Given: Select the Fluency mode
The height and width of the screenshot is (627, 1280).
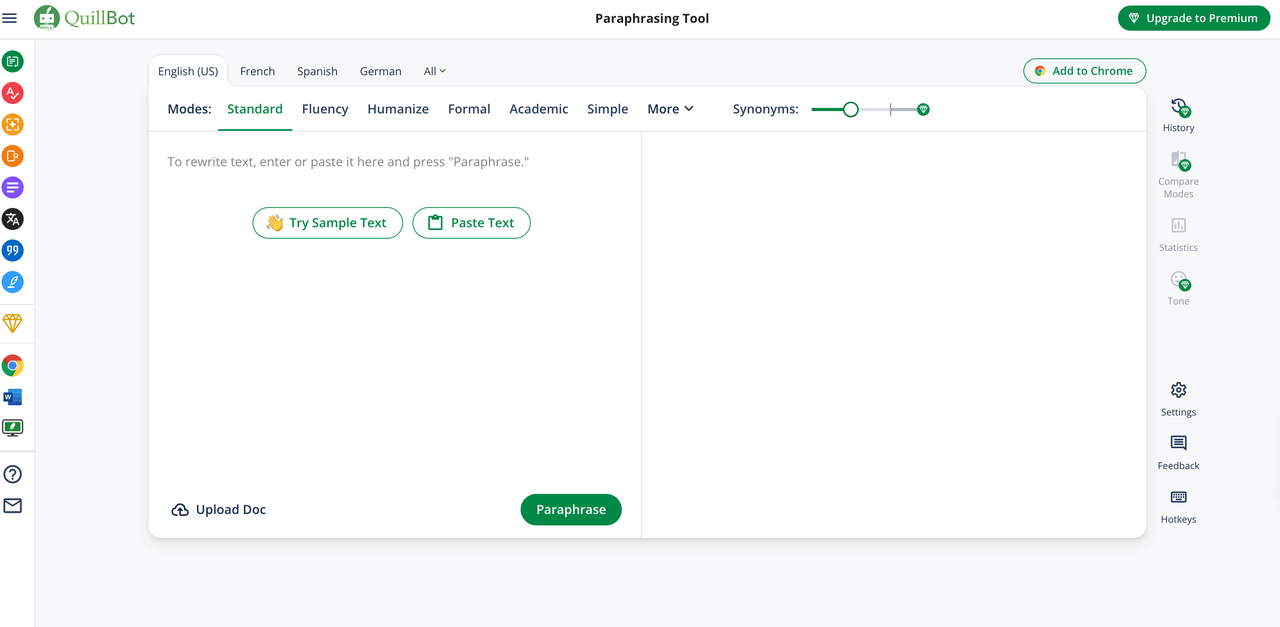Looking at the screenshot, I should [325, 109].
